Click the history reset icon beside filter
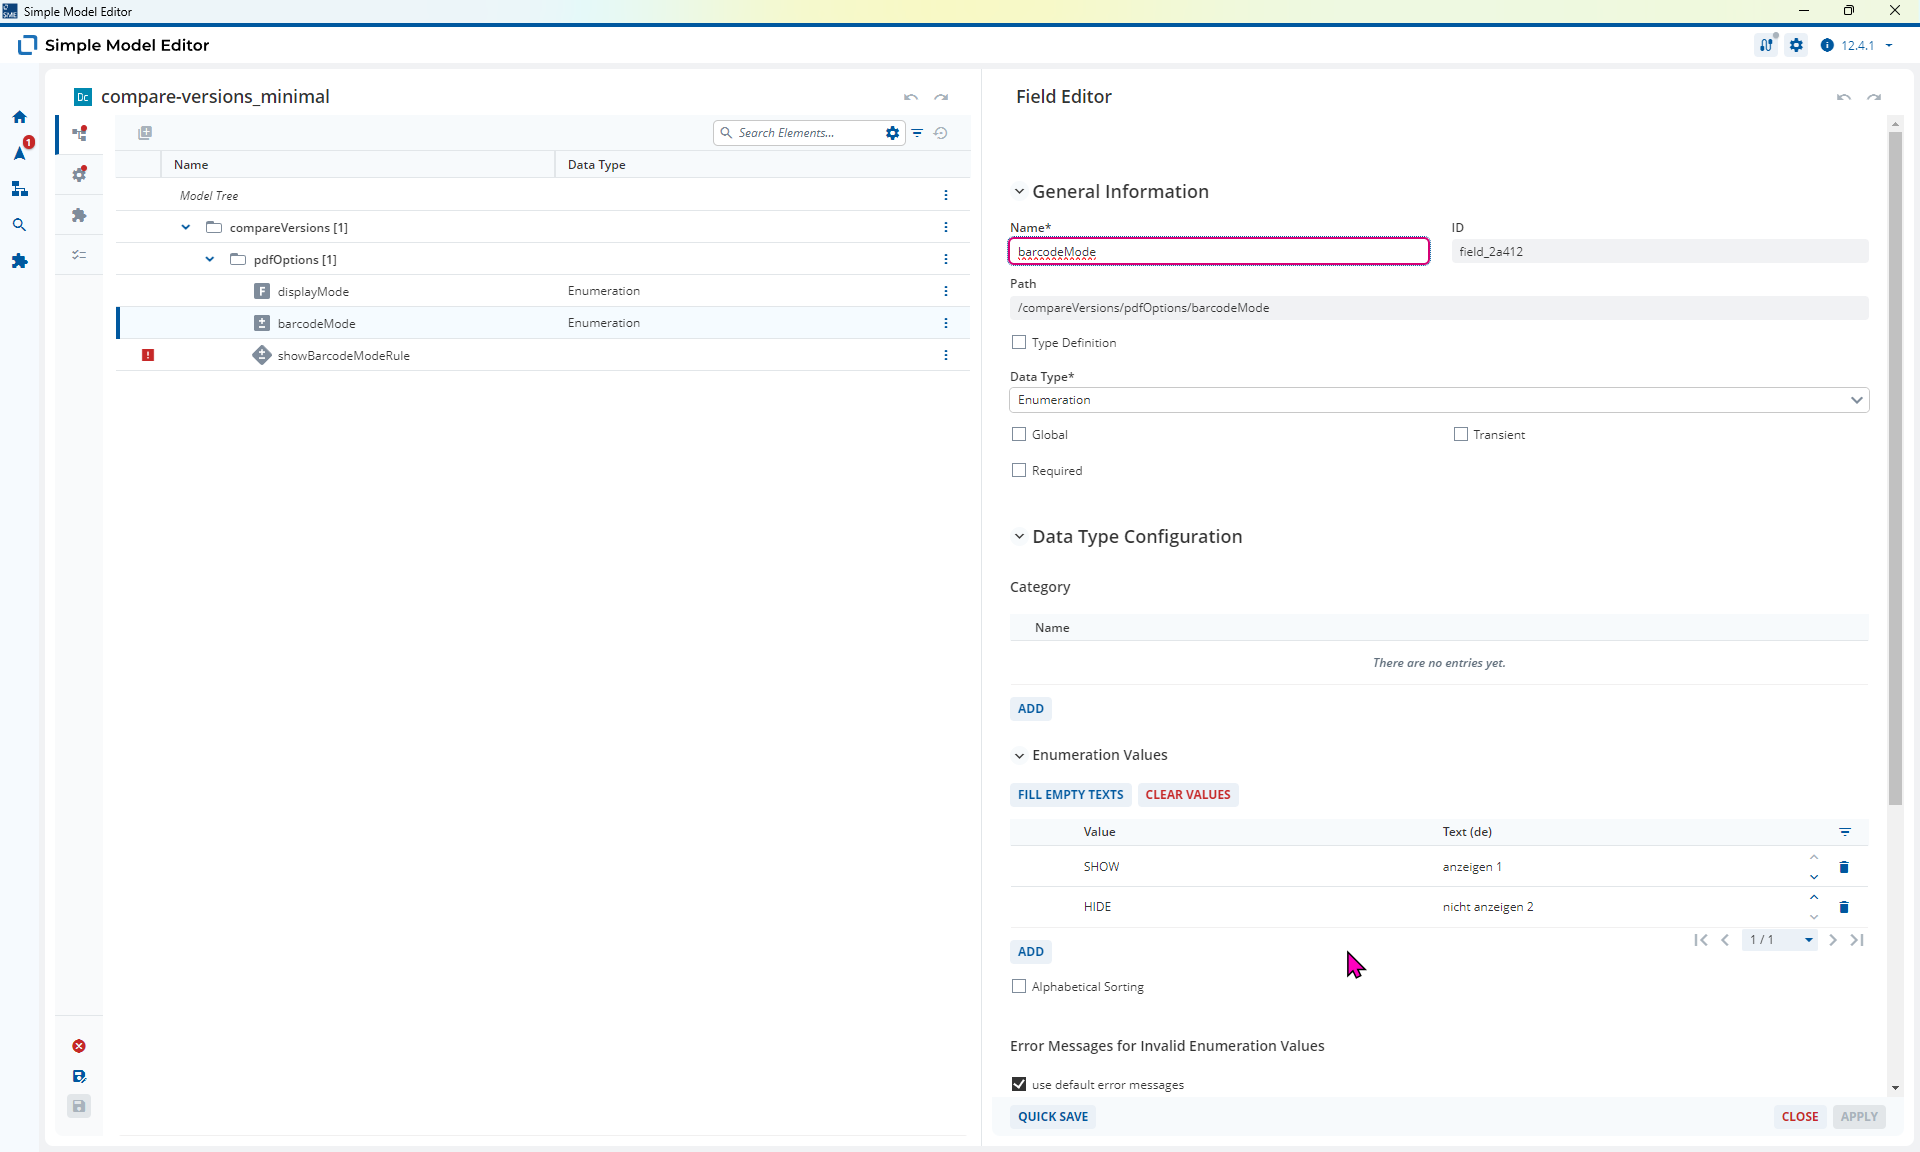 pyautogui.click(x=941, y=133)
